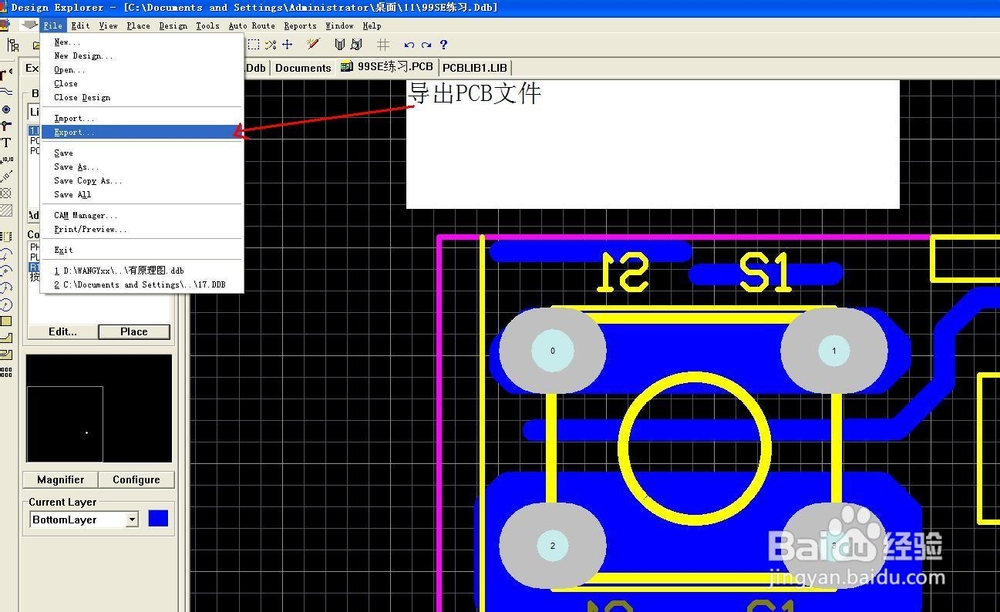1000x612 pixels.
Task: Select the Place Coordinate tool
Action: [6, 159]
